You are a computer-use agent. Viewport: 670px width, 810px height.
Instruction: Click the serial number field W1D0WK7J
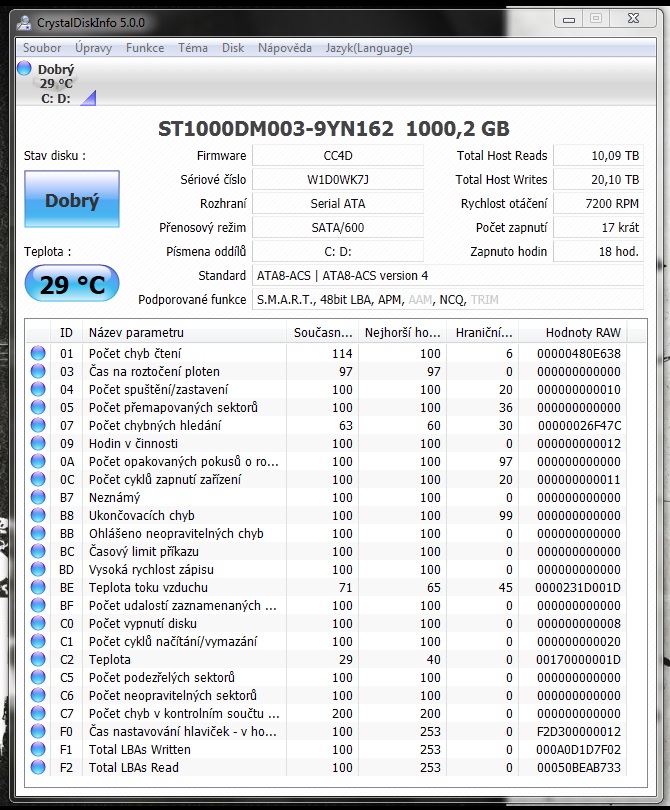[338, 180]
